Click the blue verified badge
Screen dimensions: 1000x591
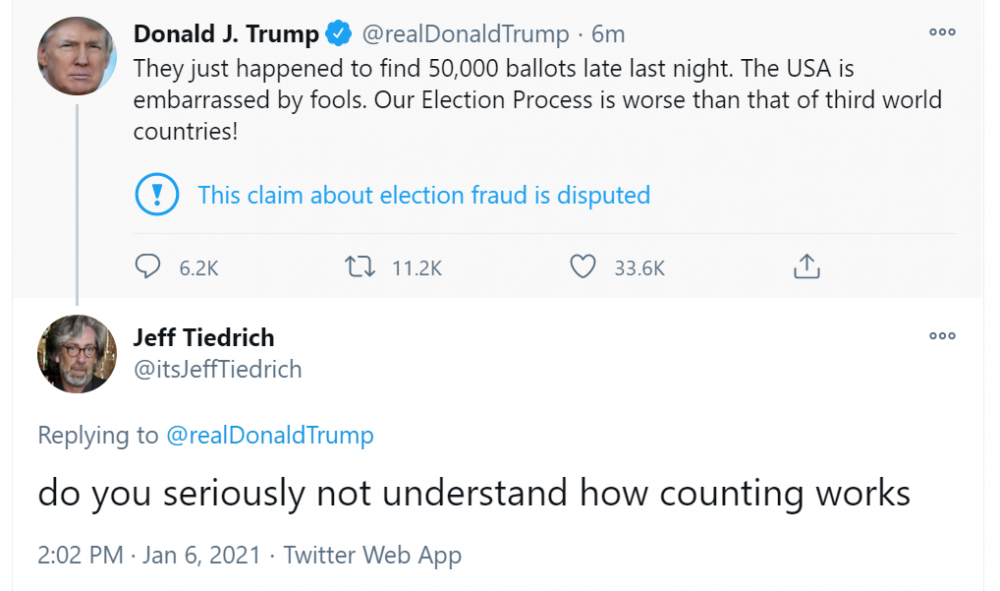[340, 34]
